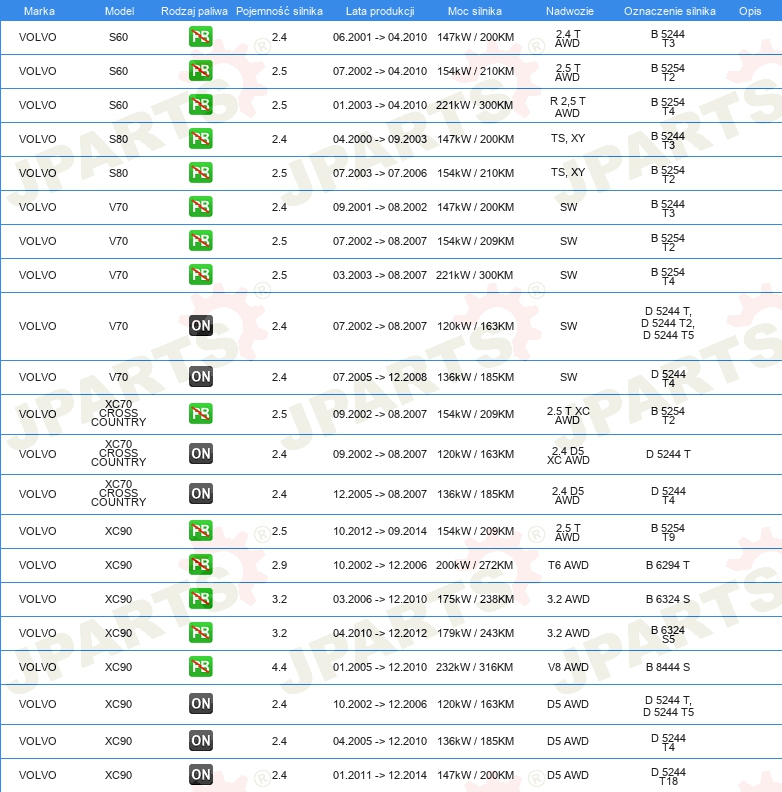Select the 232kW / 316KM power cell
The height and width of the screenshot is (792, 782).
(475, 667)
